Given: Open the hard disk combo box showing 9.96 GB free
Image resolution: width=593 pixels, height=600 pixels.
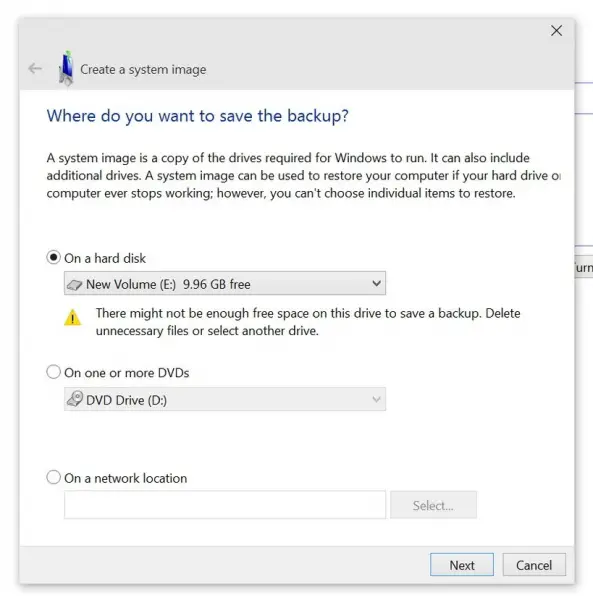Looking at the screenshot, I should (x=225, y=284).
